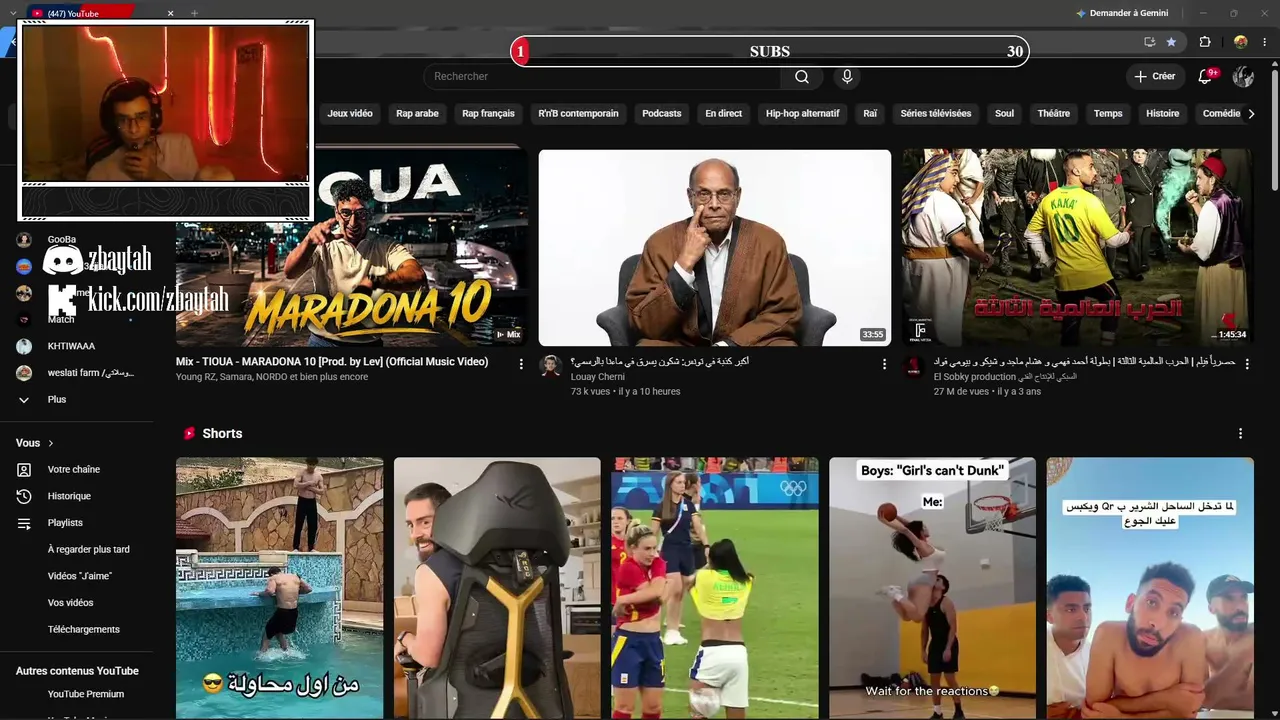The width and height of the screenshot is (1280, 720).
Task: Start voice search with the microphone
Action: [x=847, y=77]
